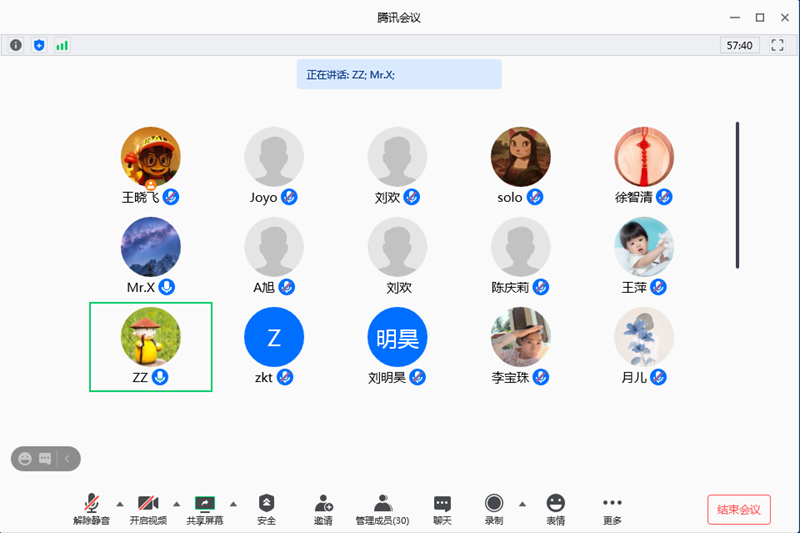Open 管理成员 (Manage Members) panel
The width and height of the screenshot is (800, 533).
coord(382,508)
